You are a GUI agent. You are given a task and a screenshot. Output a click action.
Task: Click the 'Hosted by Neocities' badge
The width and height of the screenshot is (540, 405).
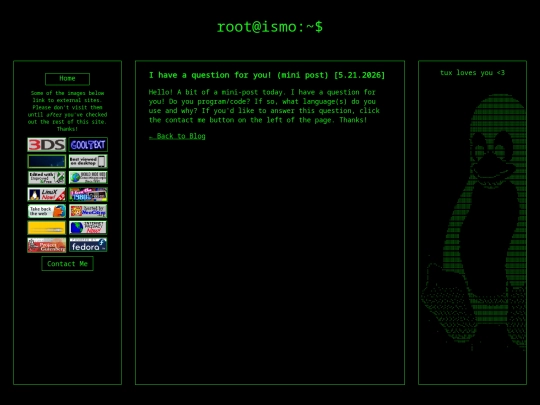coord(88,211)
